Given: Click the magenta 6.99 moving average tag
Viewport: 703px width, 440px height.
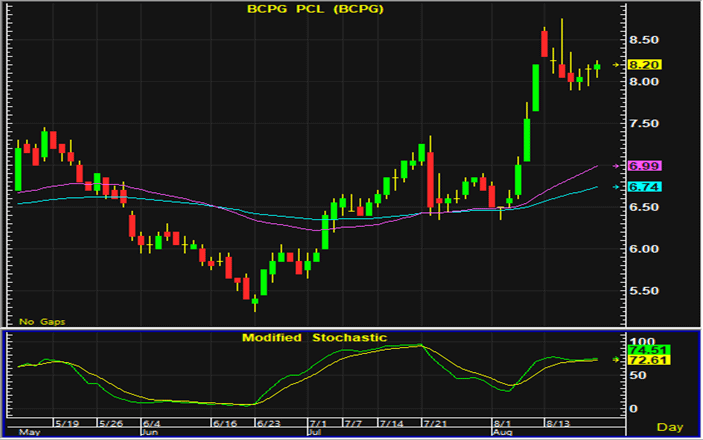Looking at the screenshot, I should tap(646, 165).
